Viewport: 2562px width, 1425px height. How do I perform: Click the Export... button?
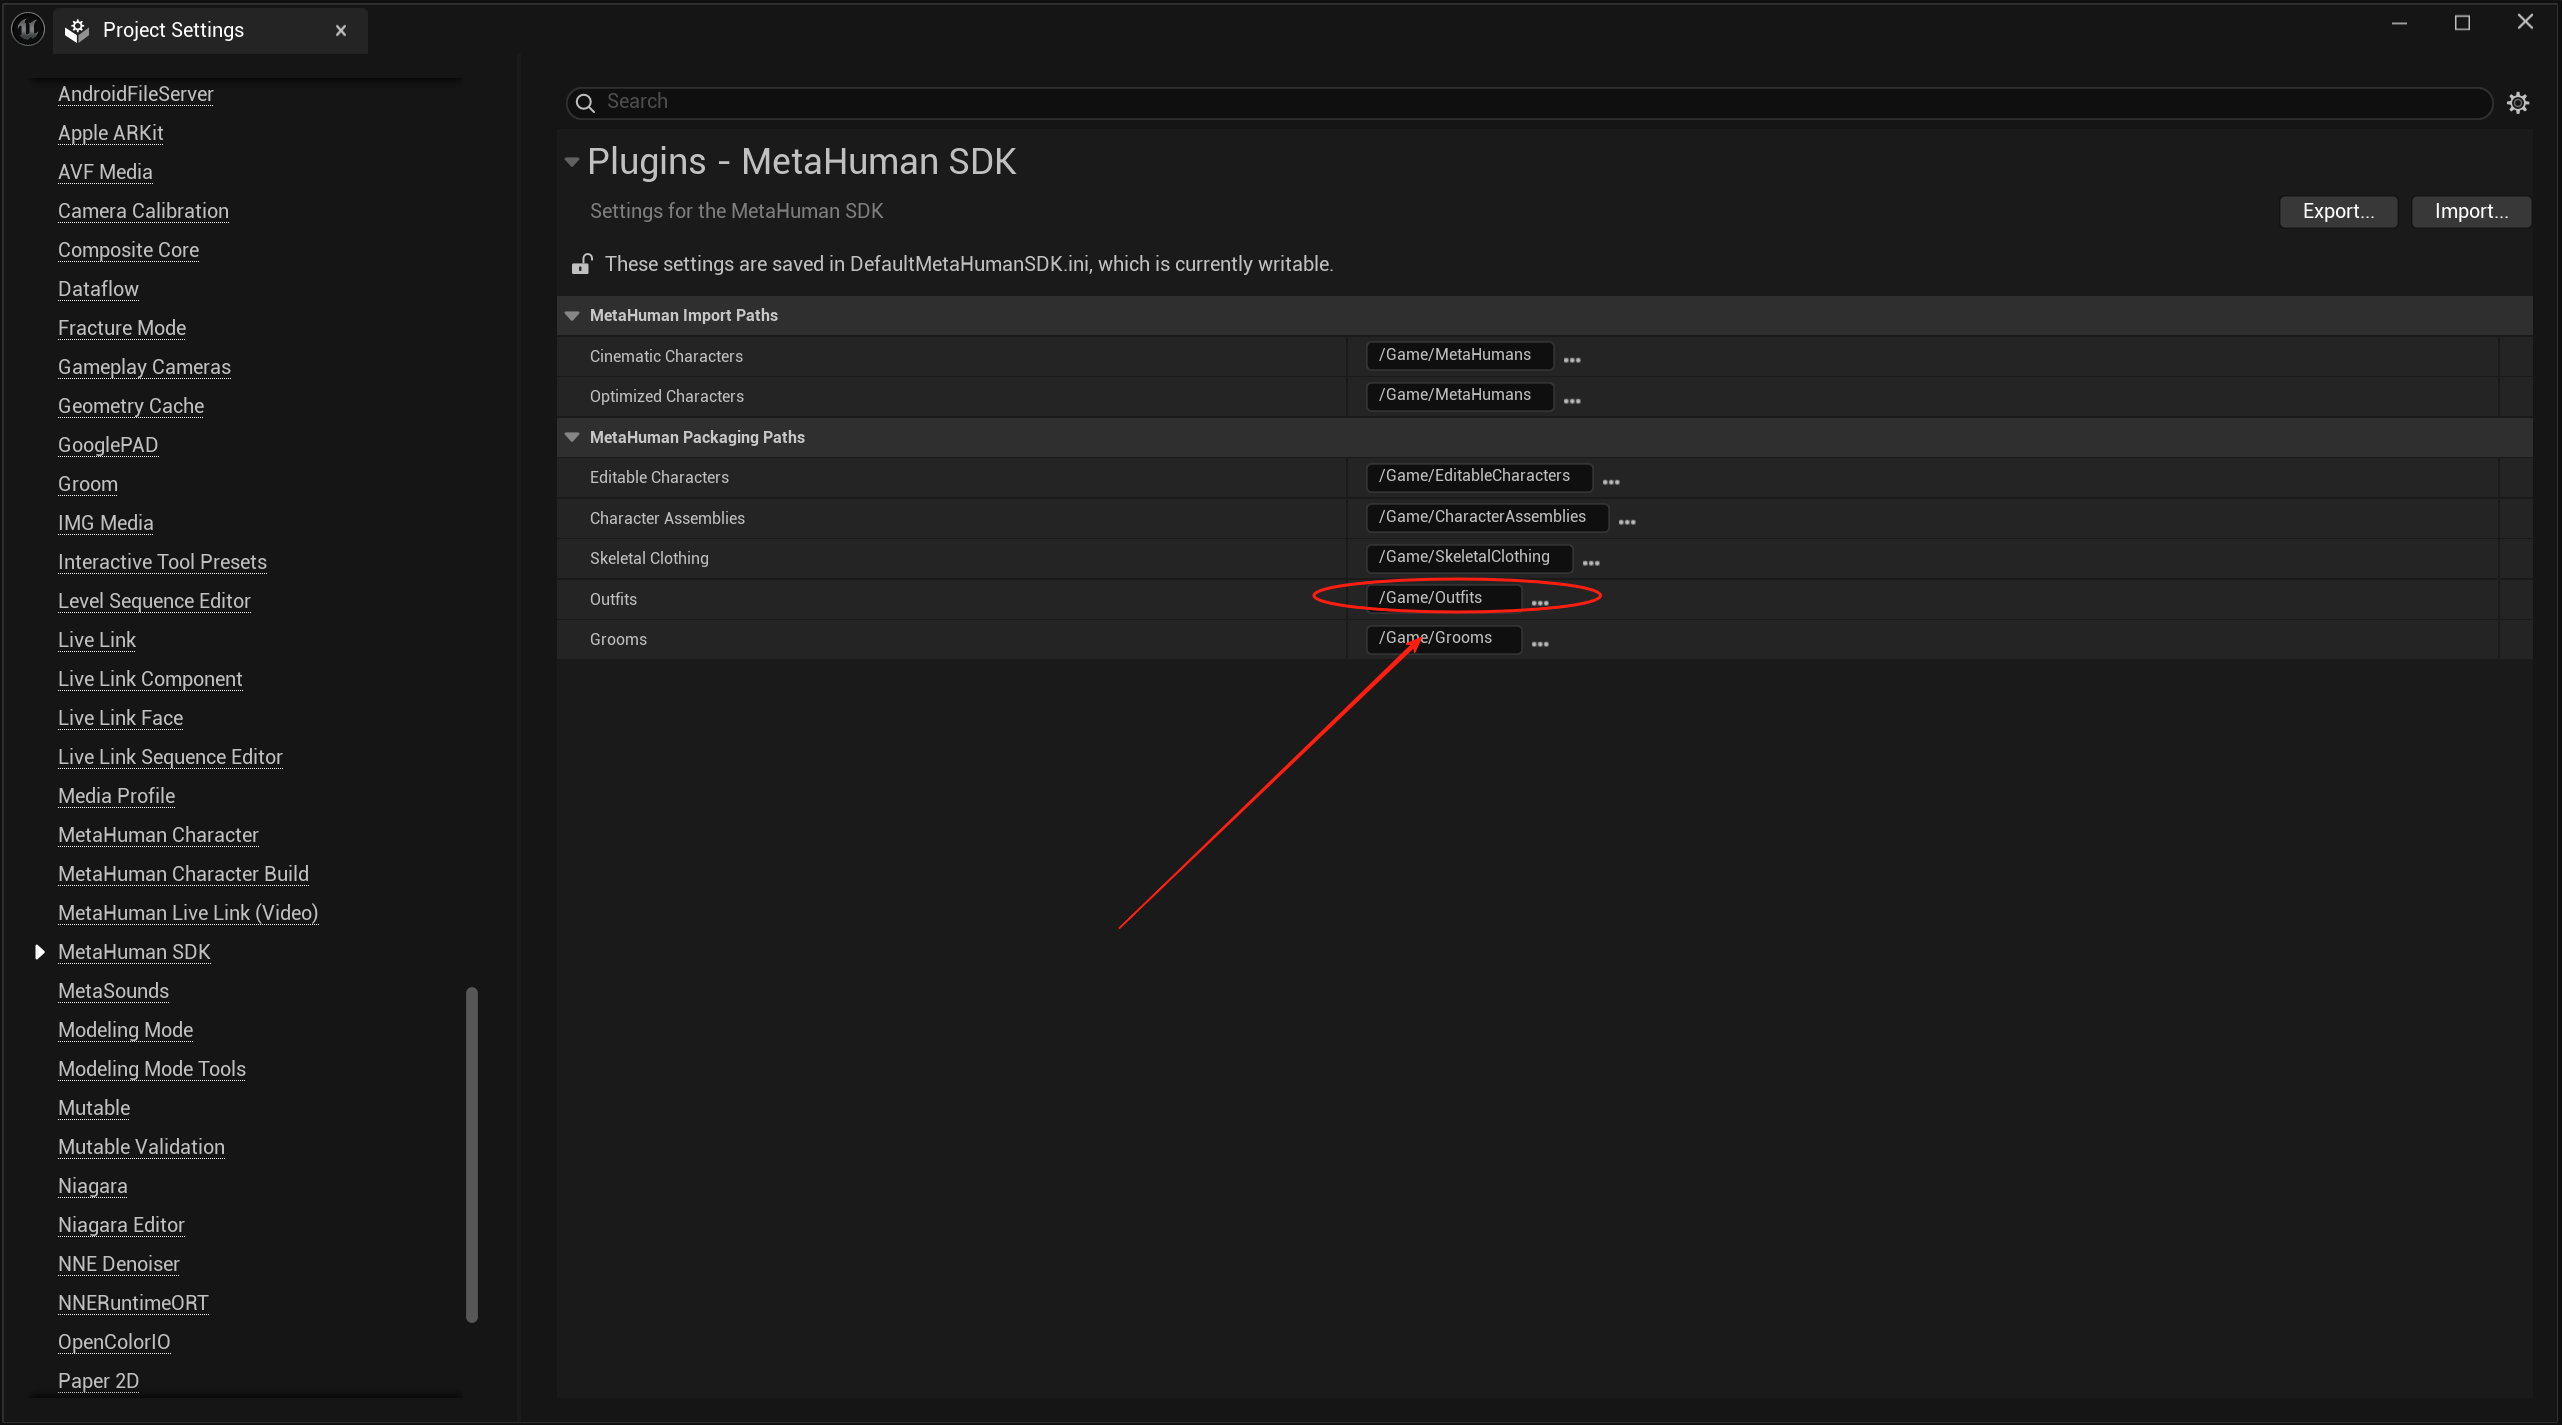(2337, 211)
